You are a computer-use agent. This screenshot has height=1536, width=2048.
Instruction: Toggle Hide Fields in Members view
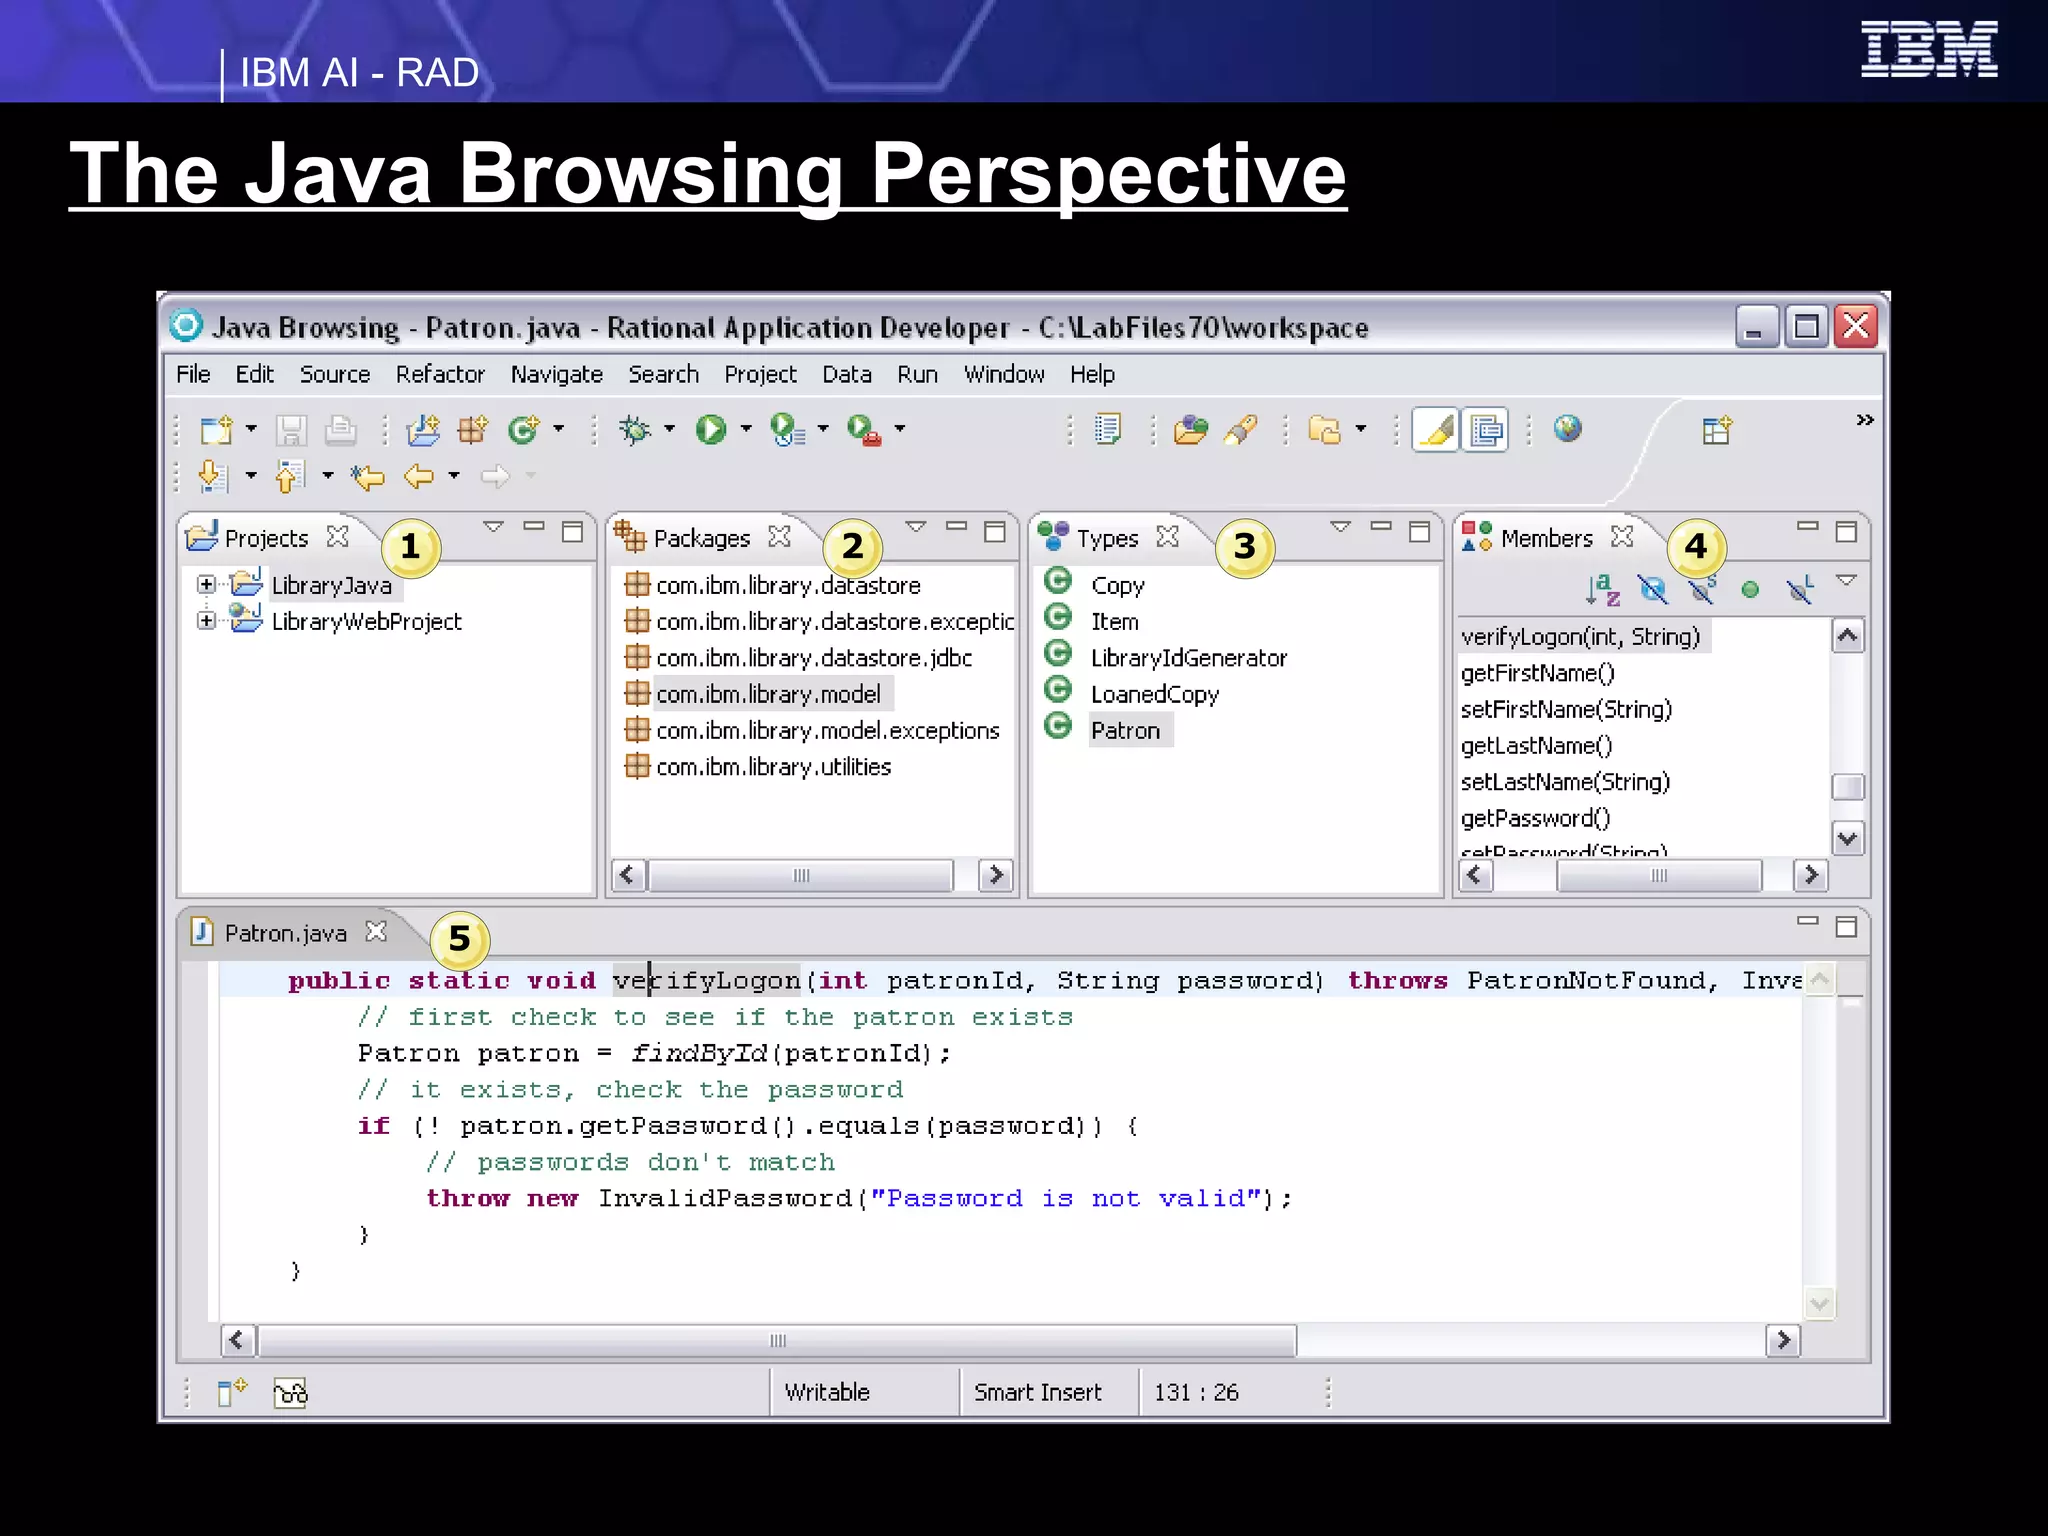point(1653,590)
